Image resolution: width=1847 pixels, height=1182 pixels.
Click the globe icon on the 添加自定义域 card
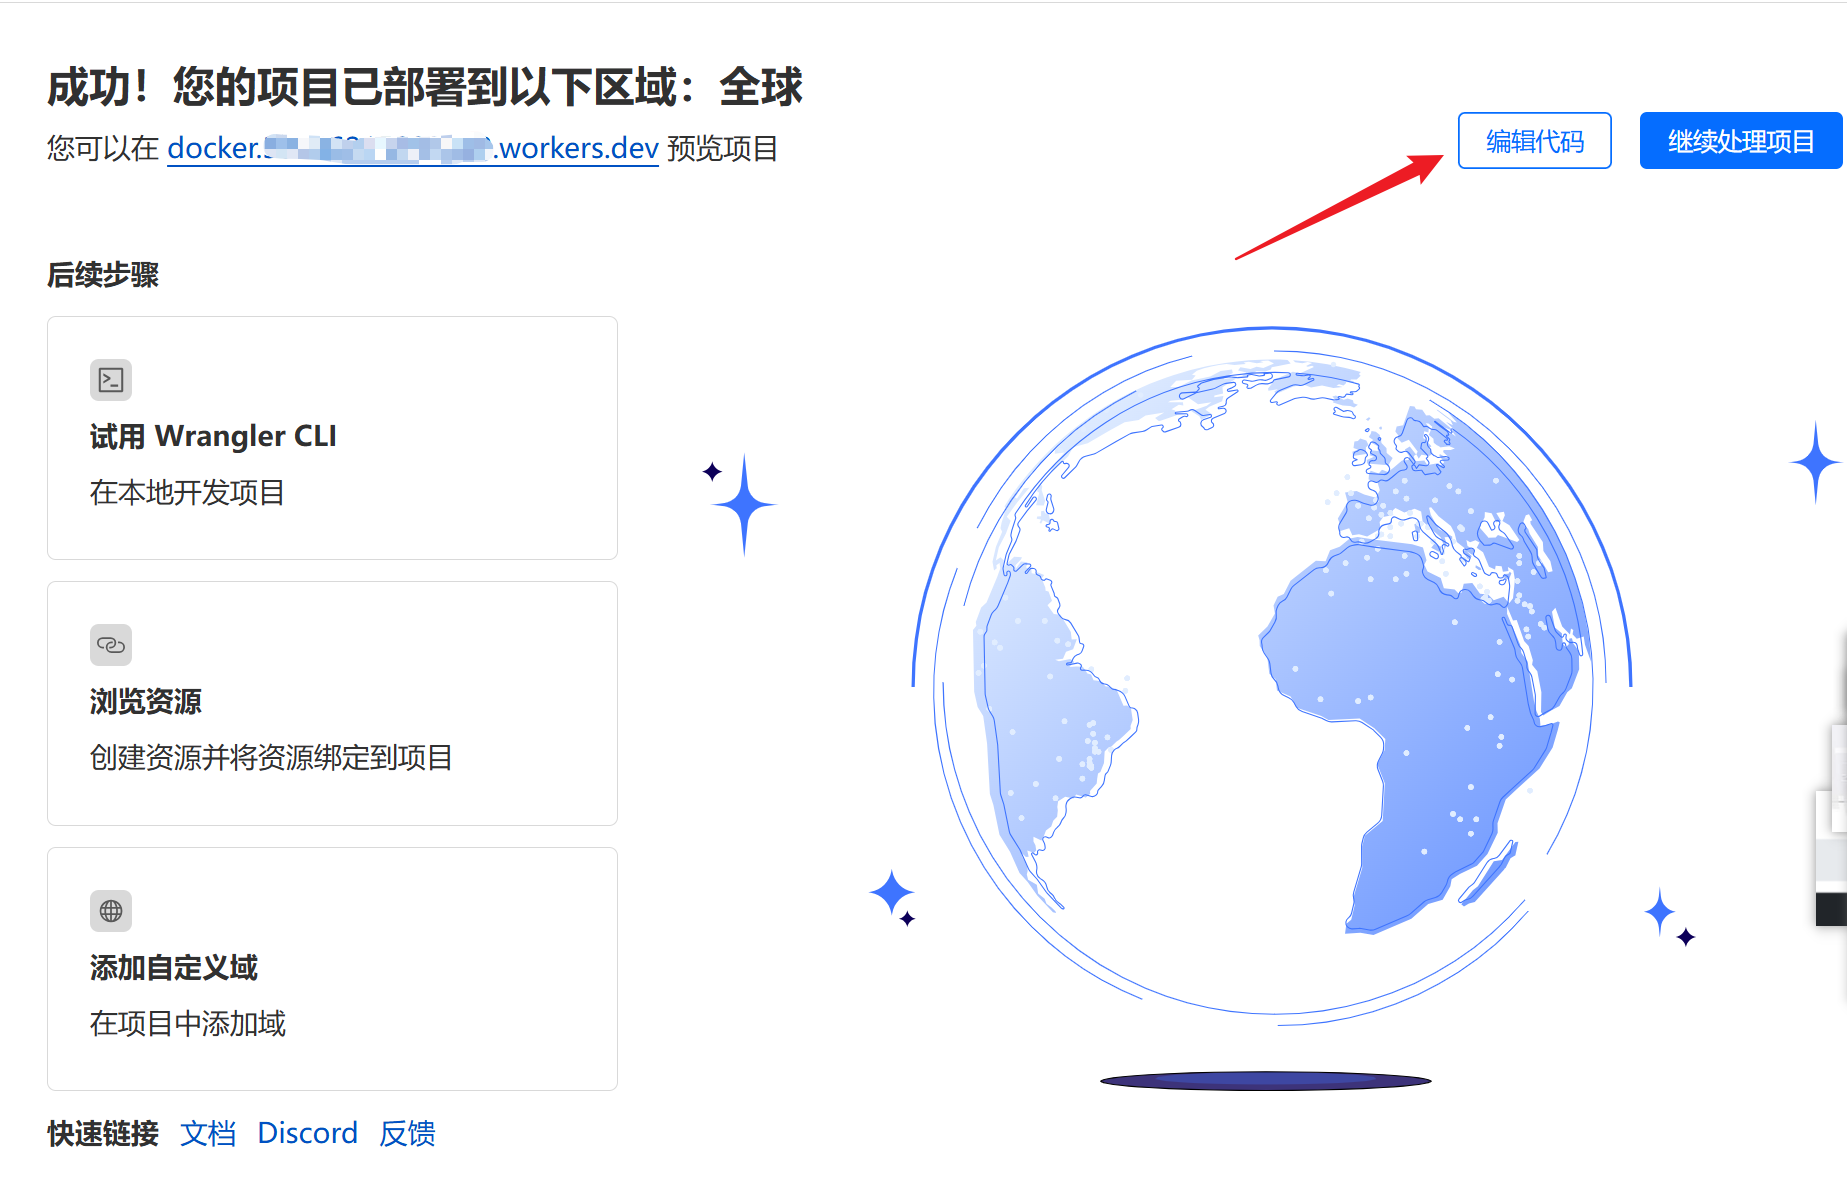pos(111,911)
